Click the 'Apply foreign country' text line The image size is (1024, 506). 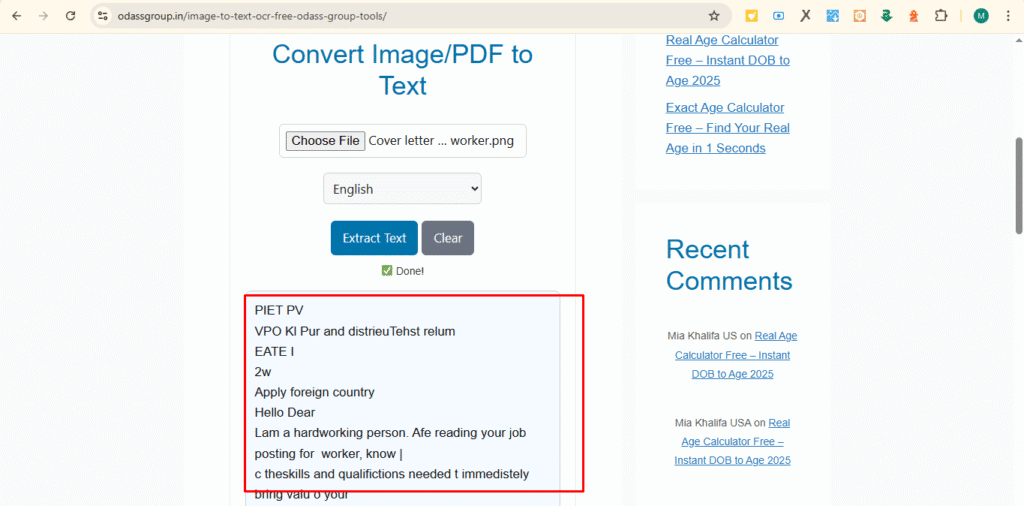314,392
